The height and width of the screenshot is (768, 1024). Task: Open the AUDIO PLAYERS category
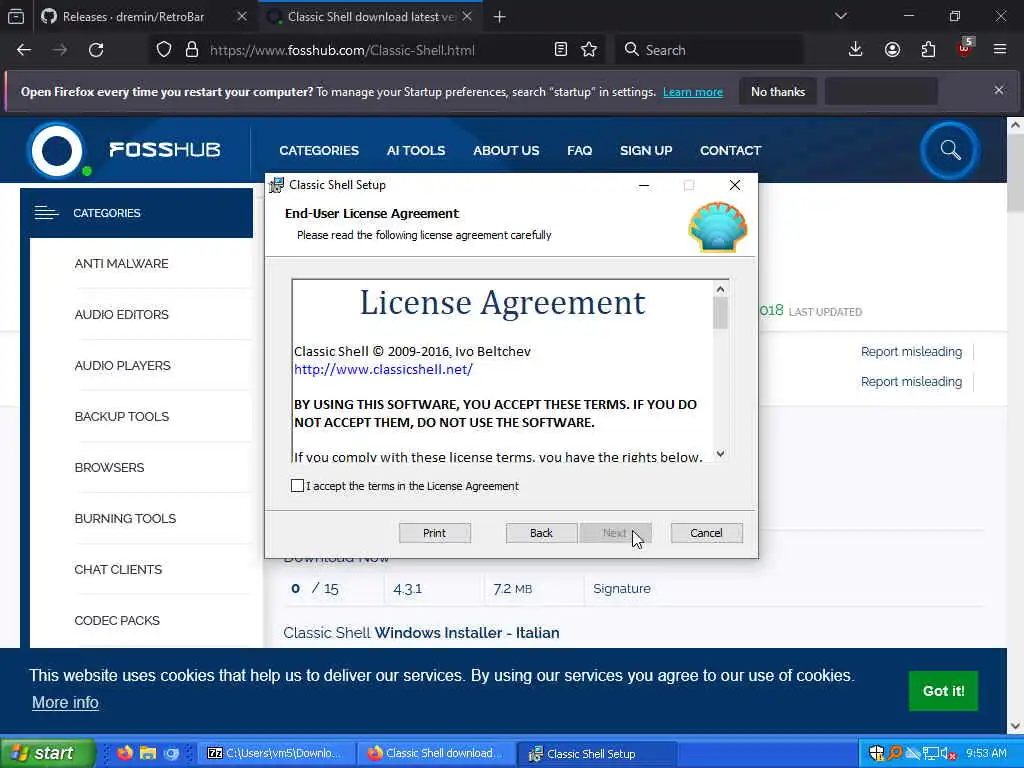coord(122,366)
